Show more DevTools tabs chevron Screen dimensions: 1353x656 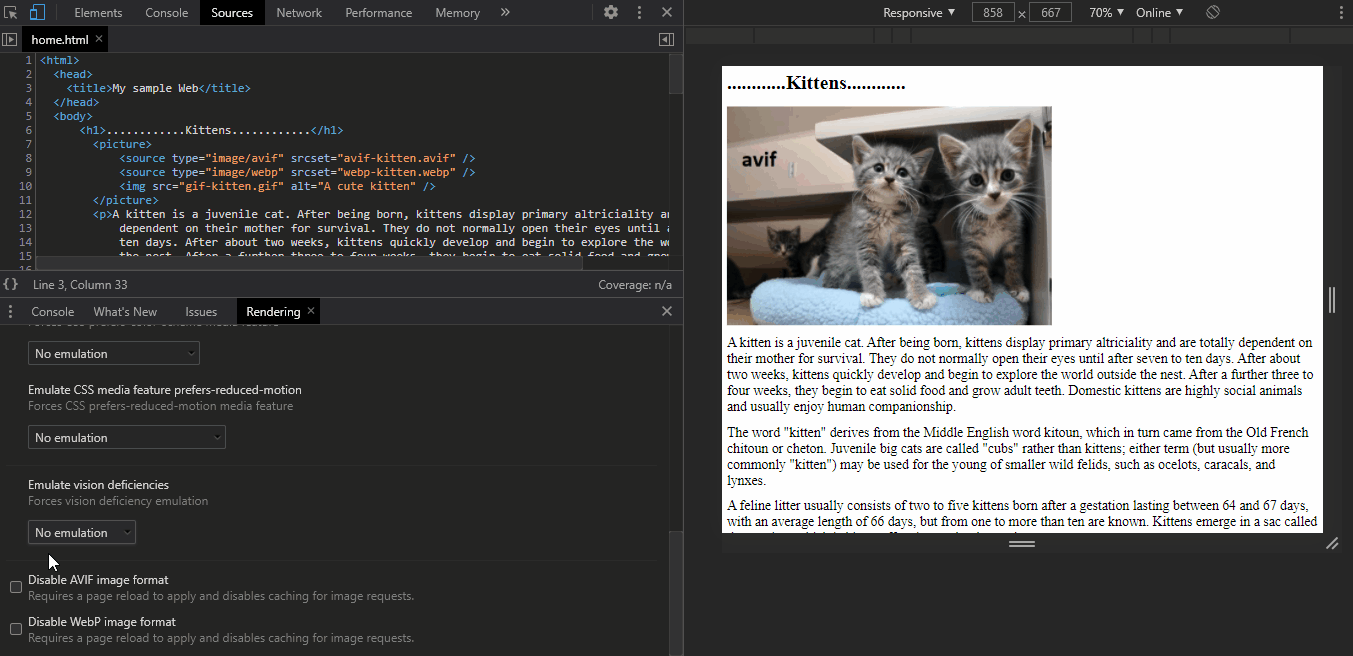pos(505,13)
